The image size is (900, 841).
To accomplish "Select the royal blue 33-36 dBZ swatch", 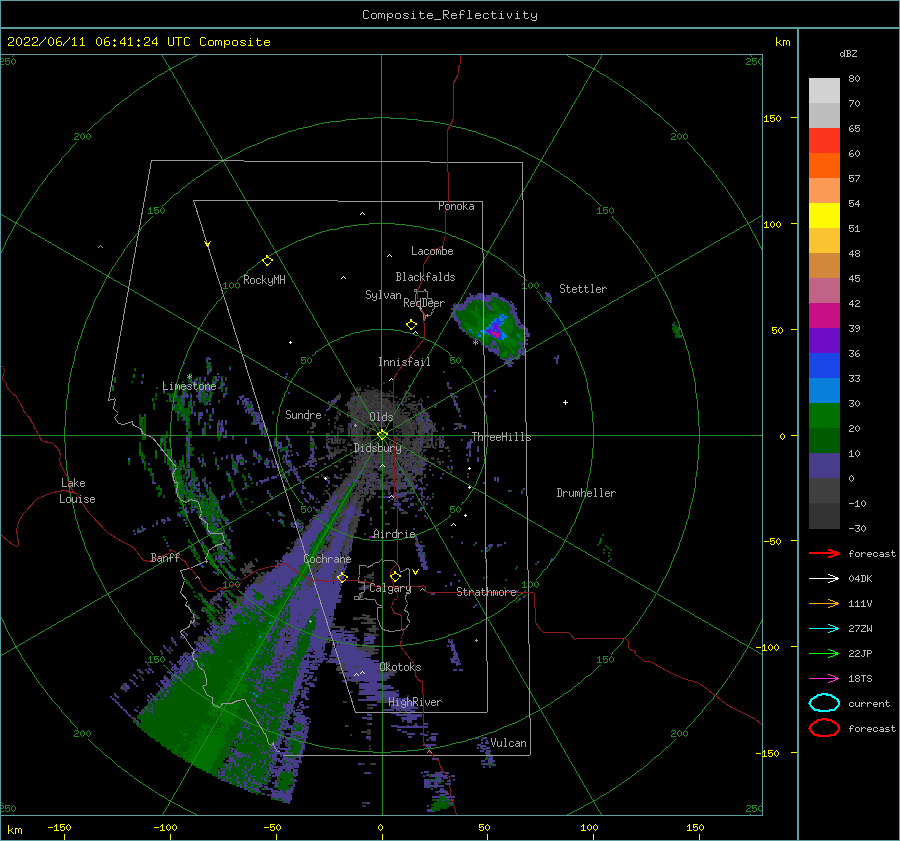I will tap(824, 365).
